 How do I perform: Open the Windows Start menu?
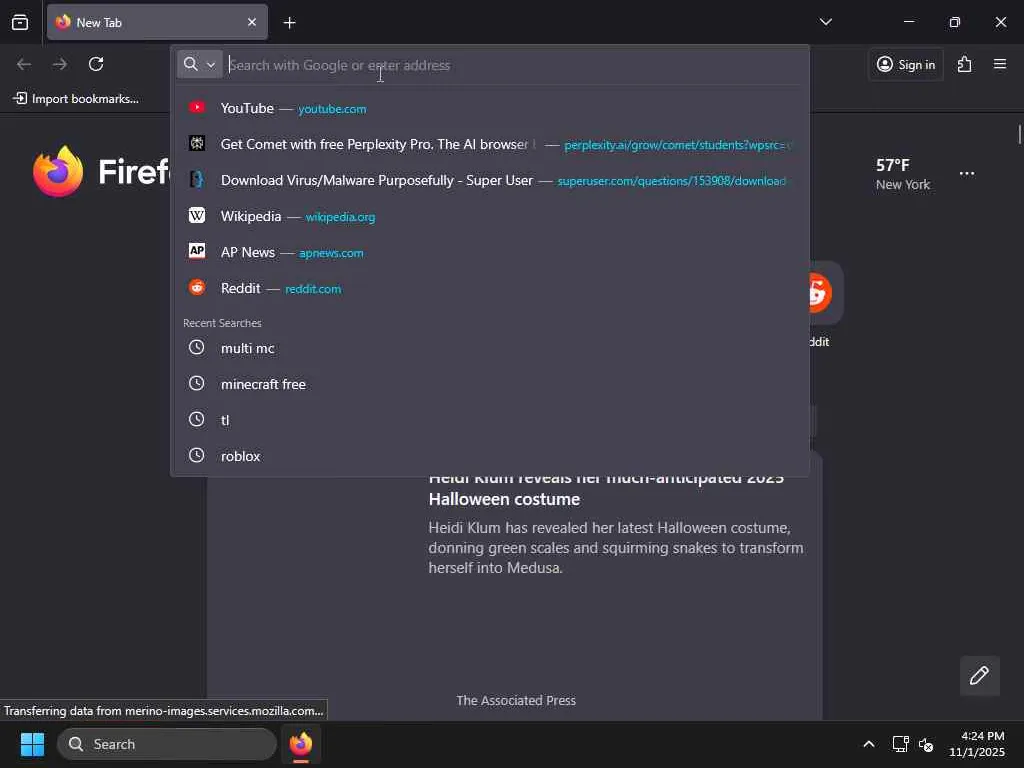[32, 744]
